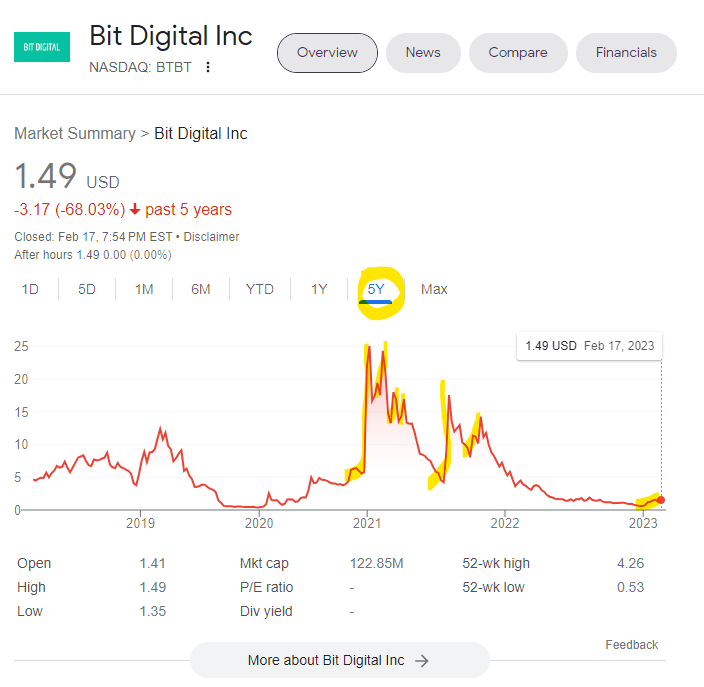Click the Feedback link
Screen dimensions: 704x687
point(631,644)
